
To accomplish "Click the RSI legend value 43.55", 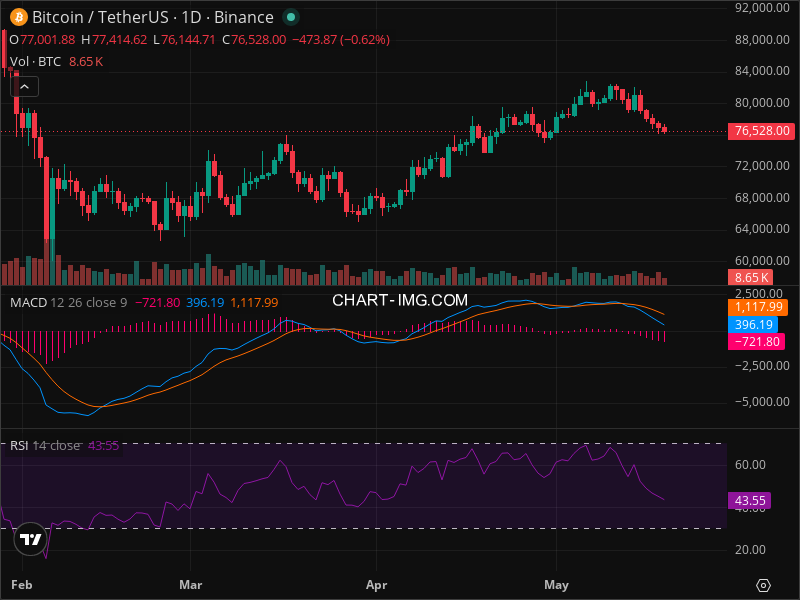I will click(x=103, y=445).
